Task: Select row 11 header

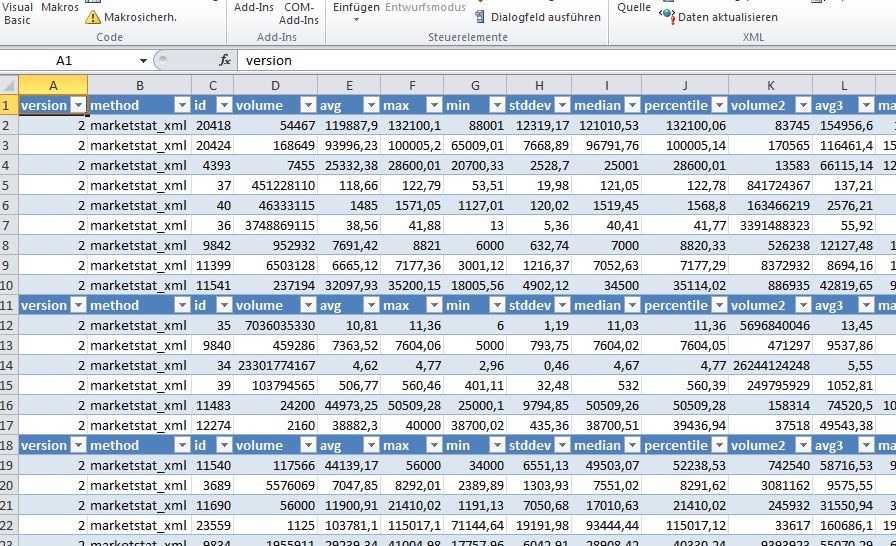Action: pos(9,305)
